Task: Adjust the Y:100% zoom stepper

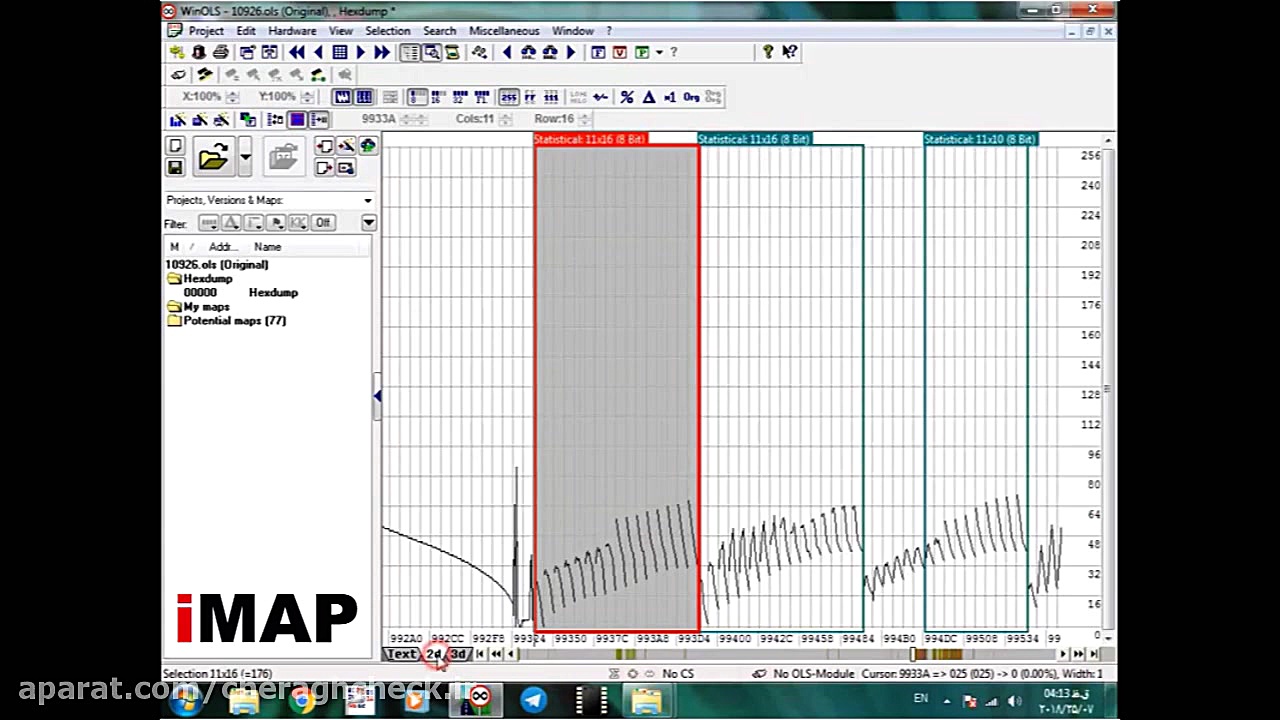Action: point(308,97)
